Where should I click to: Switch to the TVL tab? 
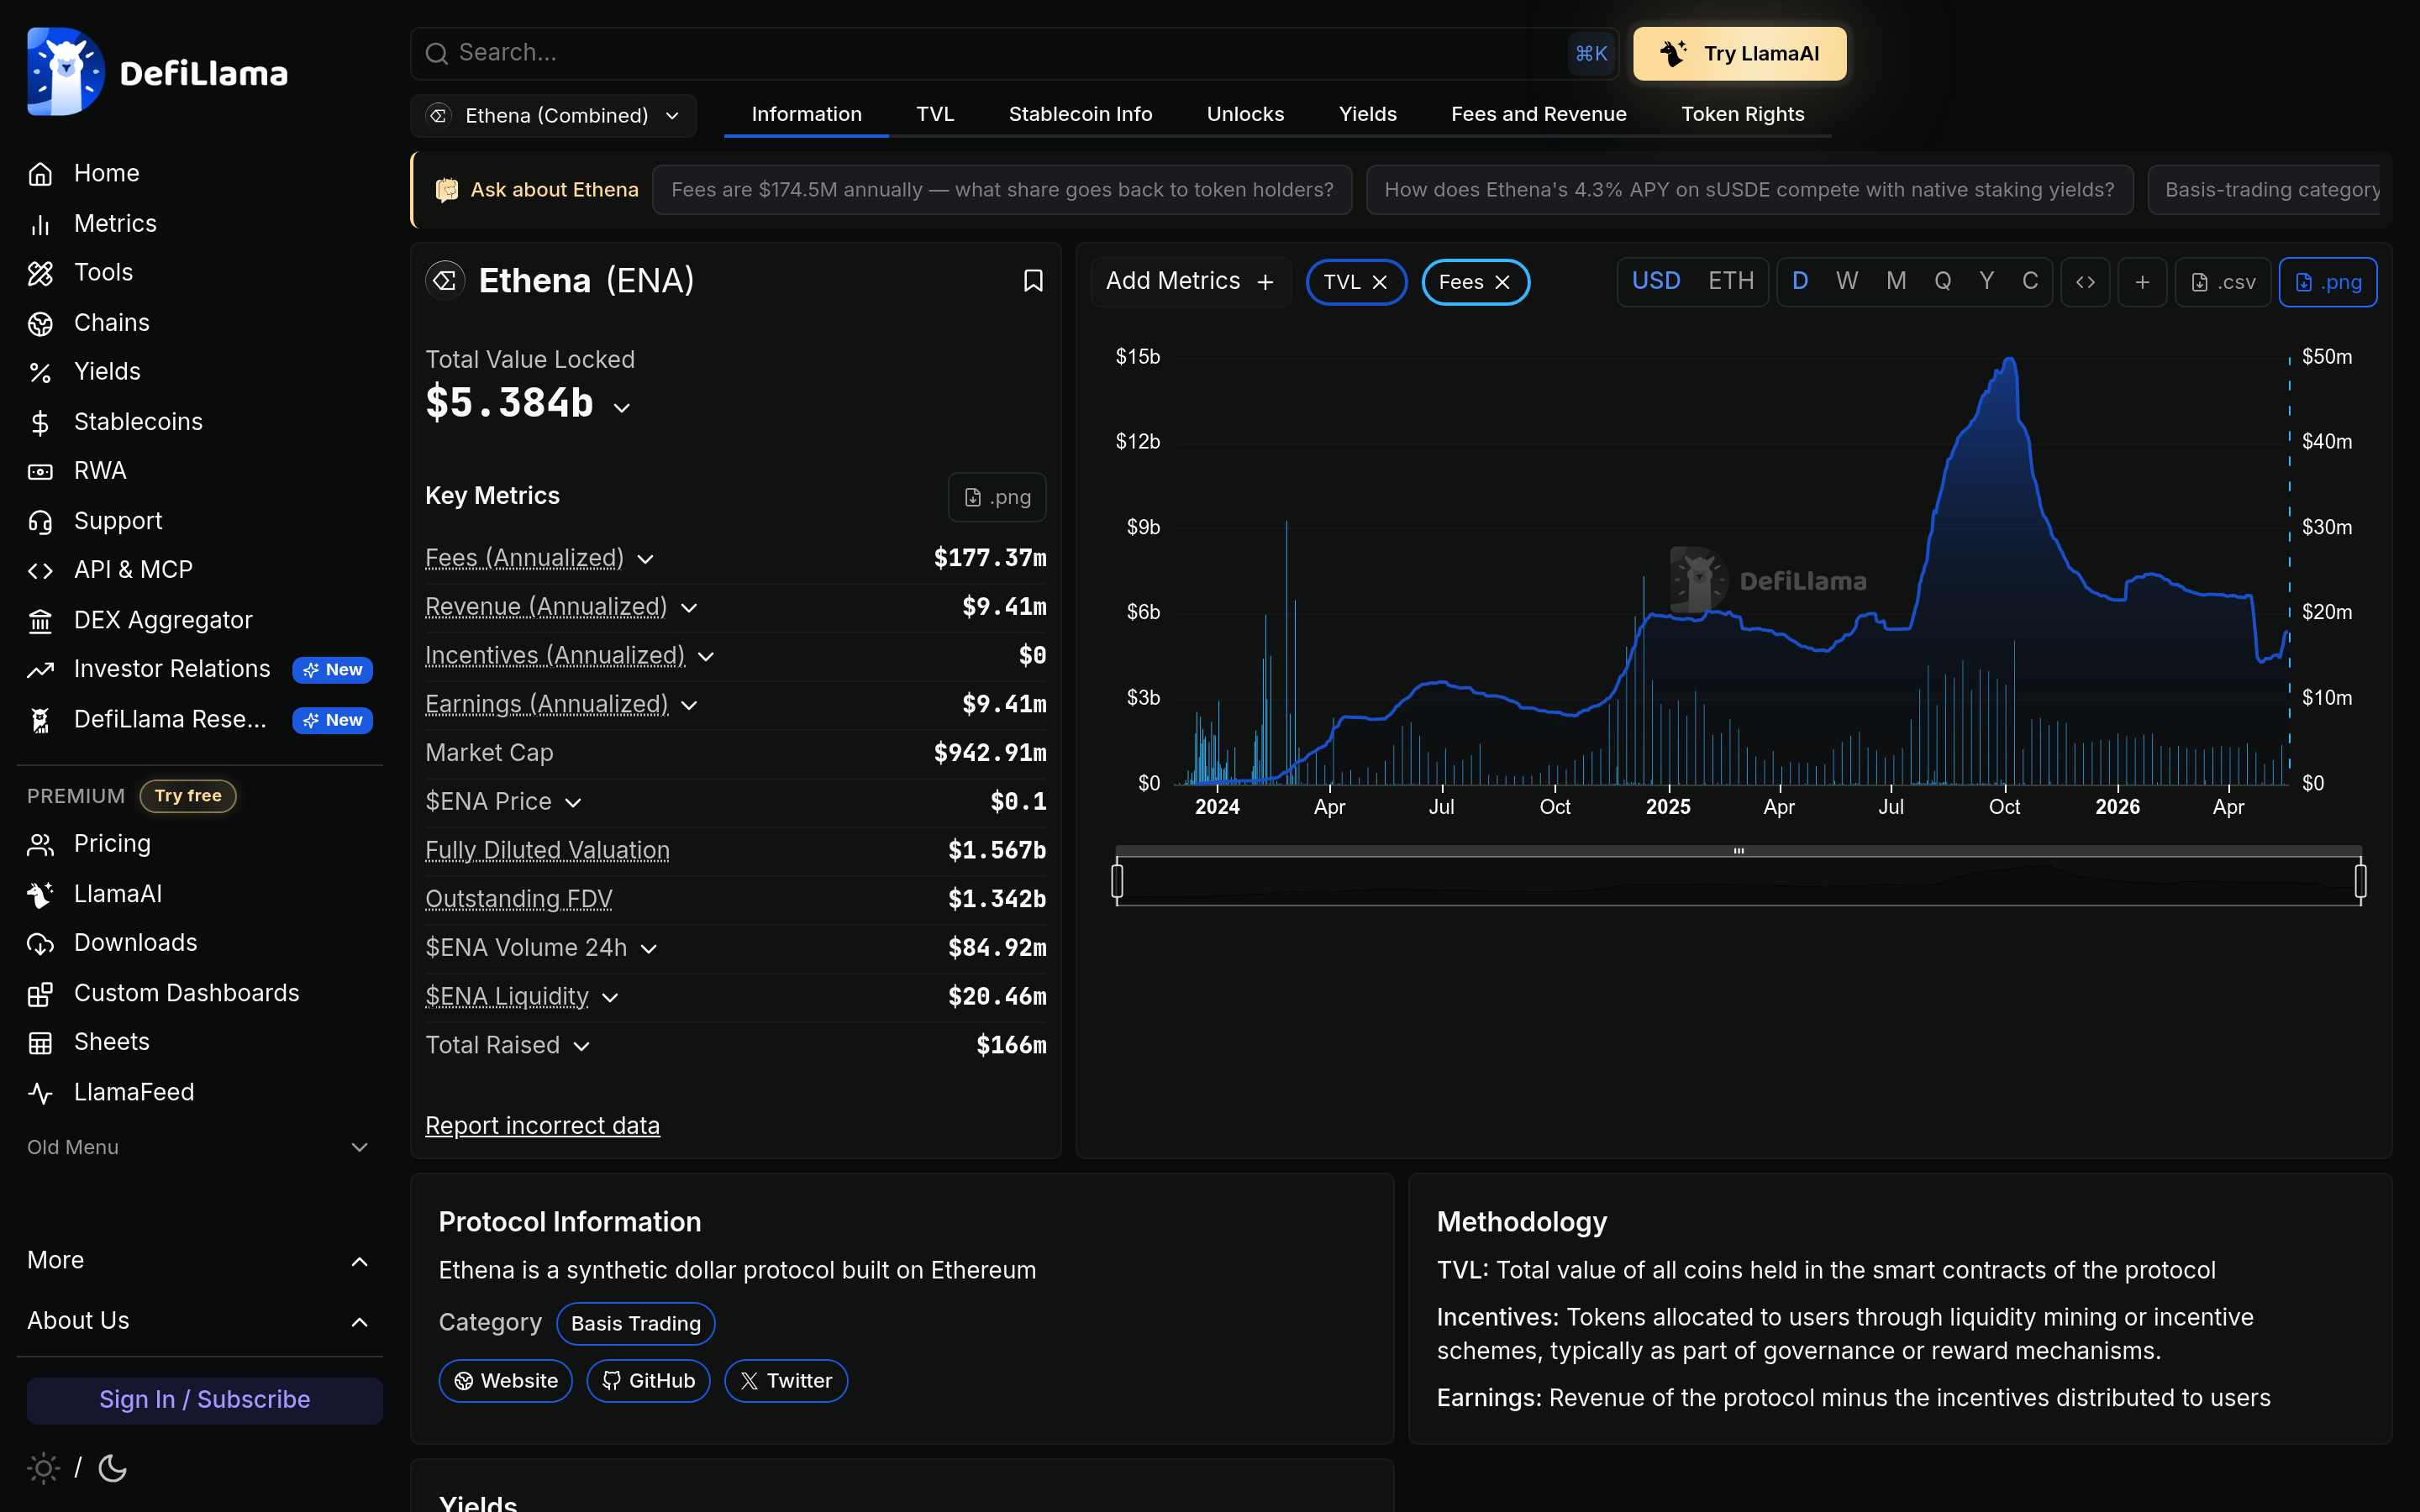pyautogui.click(x=935, y=114)
